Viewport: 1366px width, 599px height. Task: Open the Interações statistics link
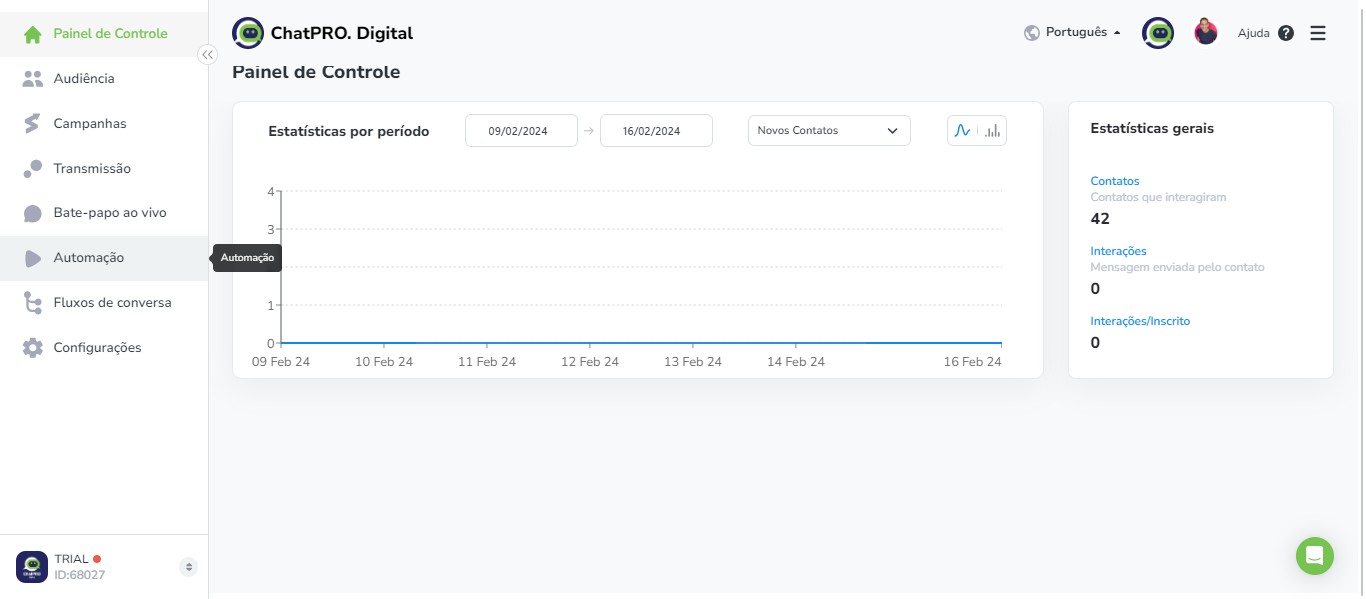(x=1118, y=251)
